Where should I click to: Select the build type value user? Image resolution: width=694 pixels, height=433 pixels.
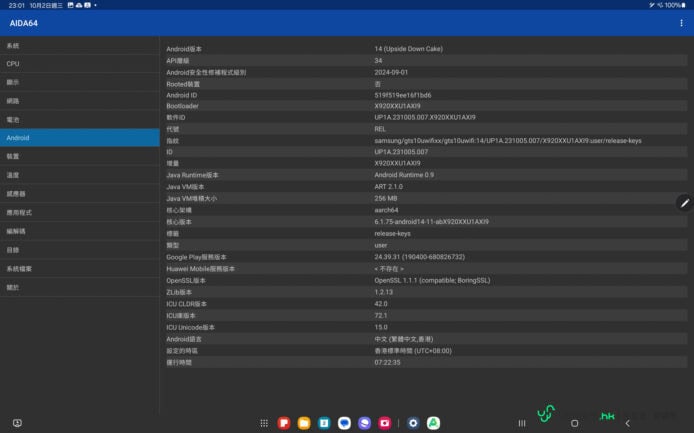(381, 245)
